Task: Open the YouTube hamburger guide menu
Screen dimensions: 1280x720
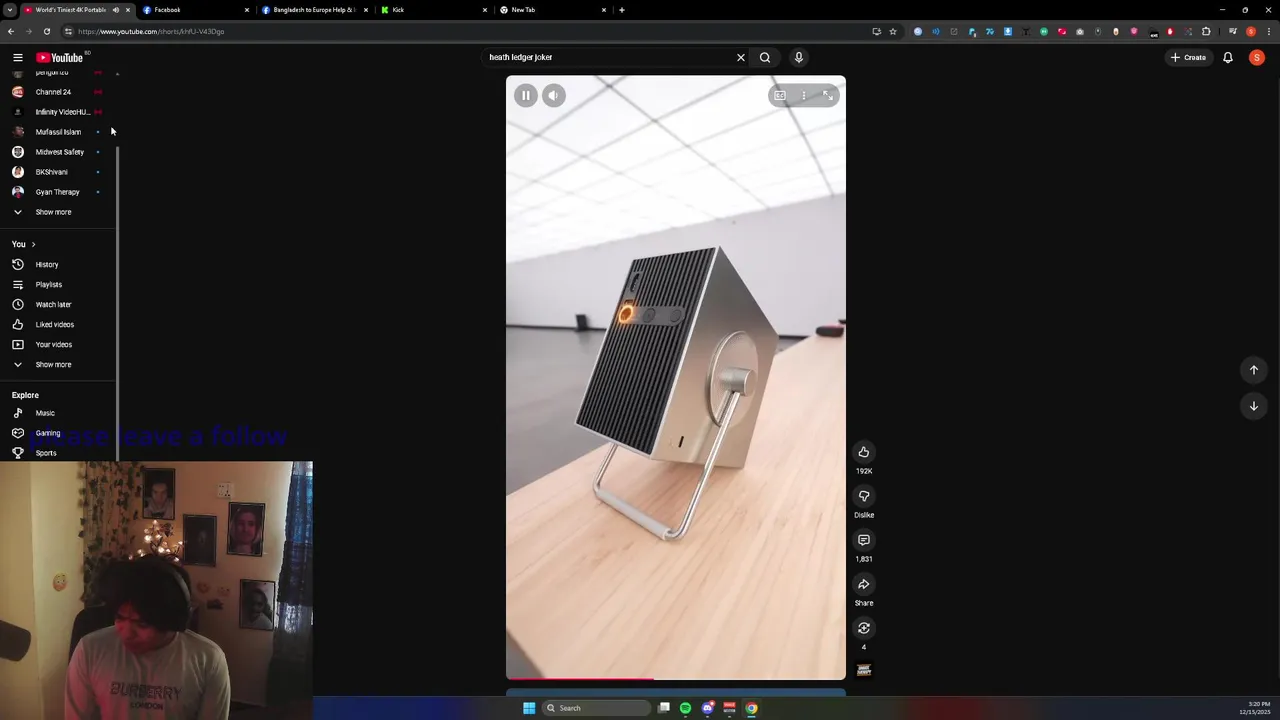Action: (x=17, y=57)
